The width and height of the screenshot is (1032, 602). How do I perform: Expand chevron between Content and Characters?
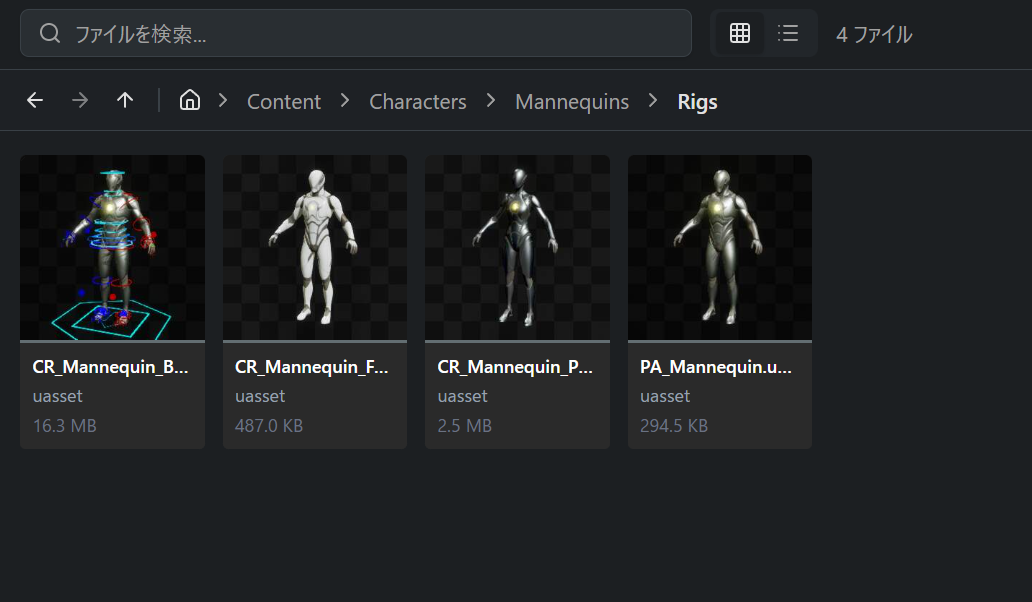[x=345, y=101]
